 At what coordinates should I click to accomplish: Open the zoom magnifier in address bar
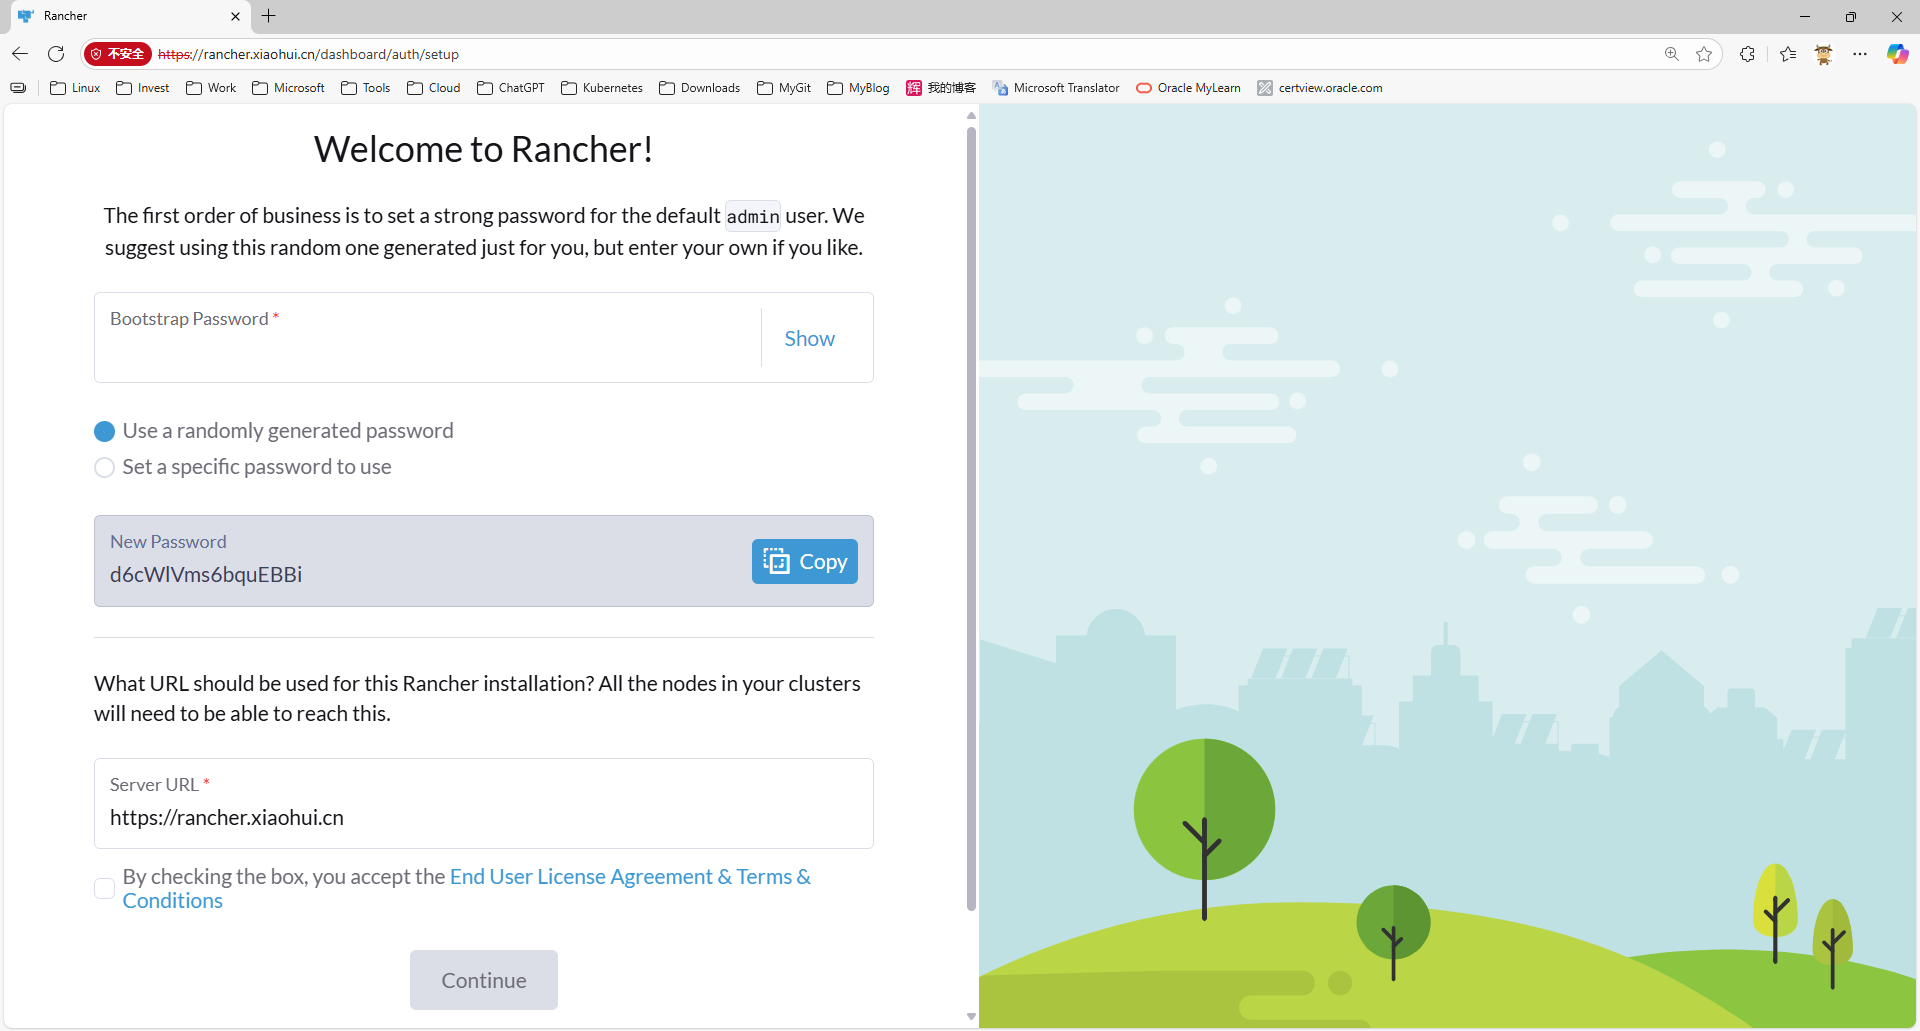tap(1671, 54)
